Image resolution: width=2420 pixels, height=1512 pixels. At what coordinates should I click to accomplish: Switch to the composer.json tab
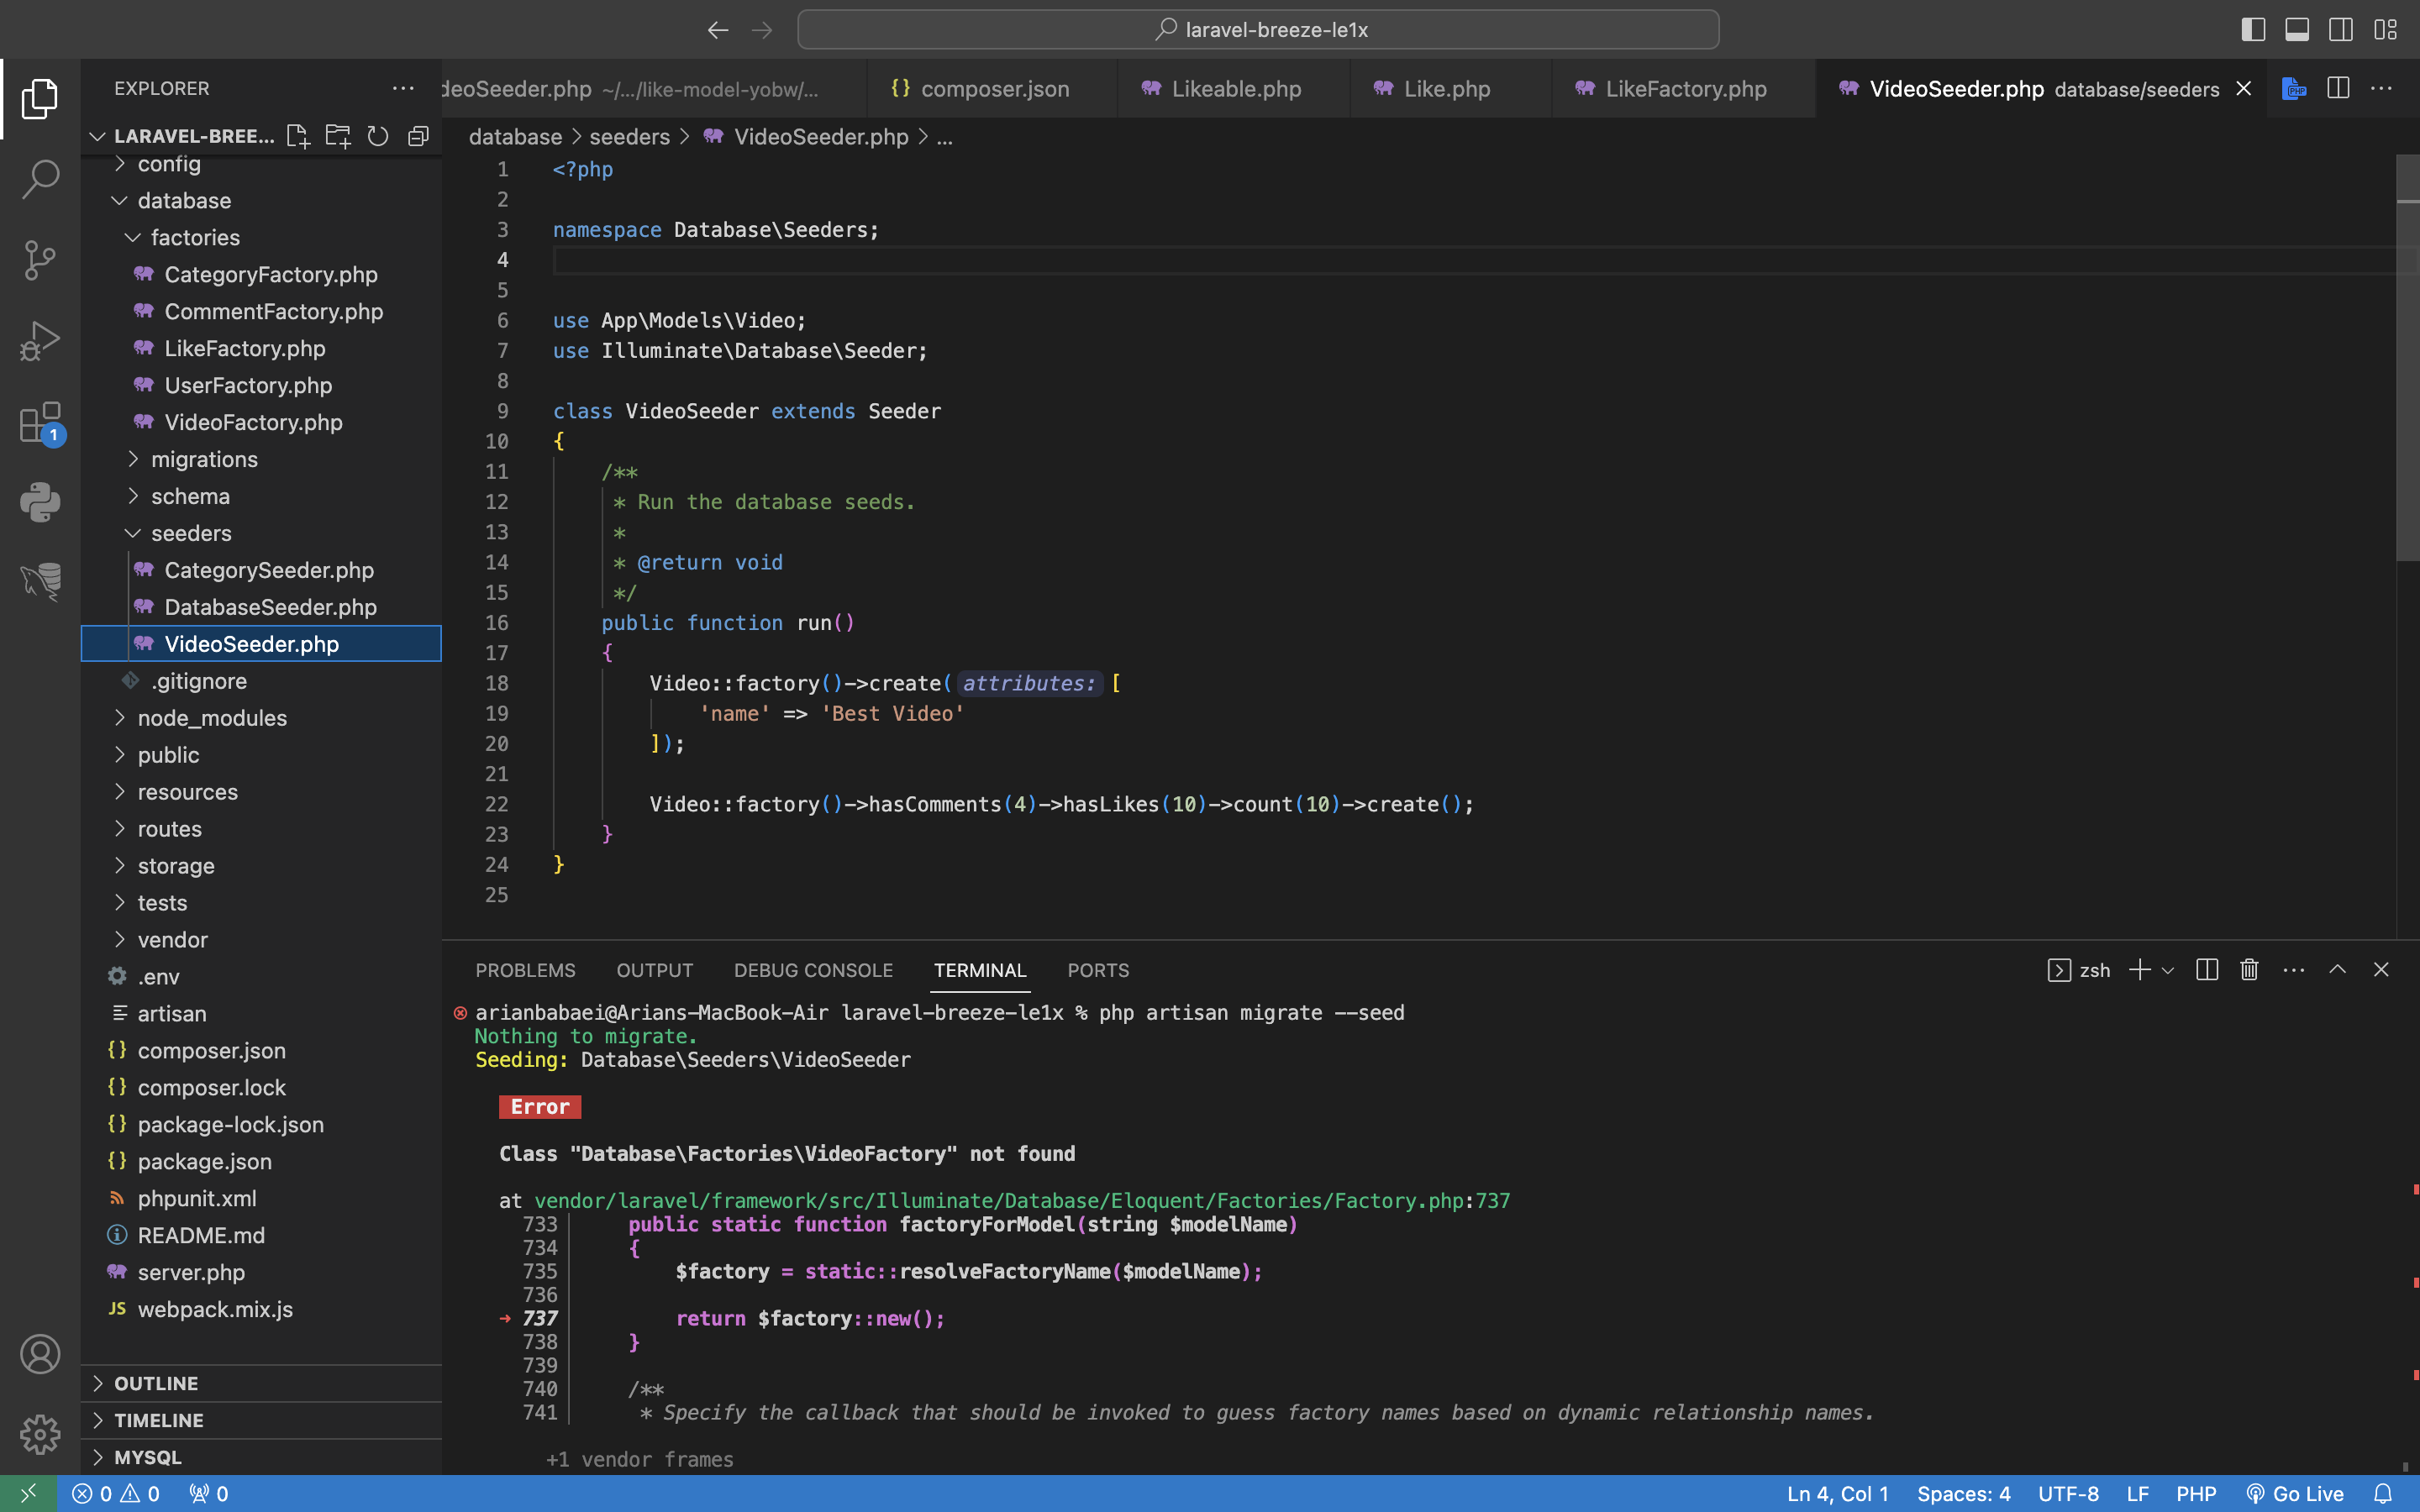pyautogui.click(x=992, y=88)
